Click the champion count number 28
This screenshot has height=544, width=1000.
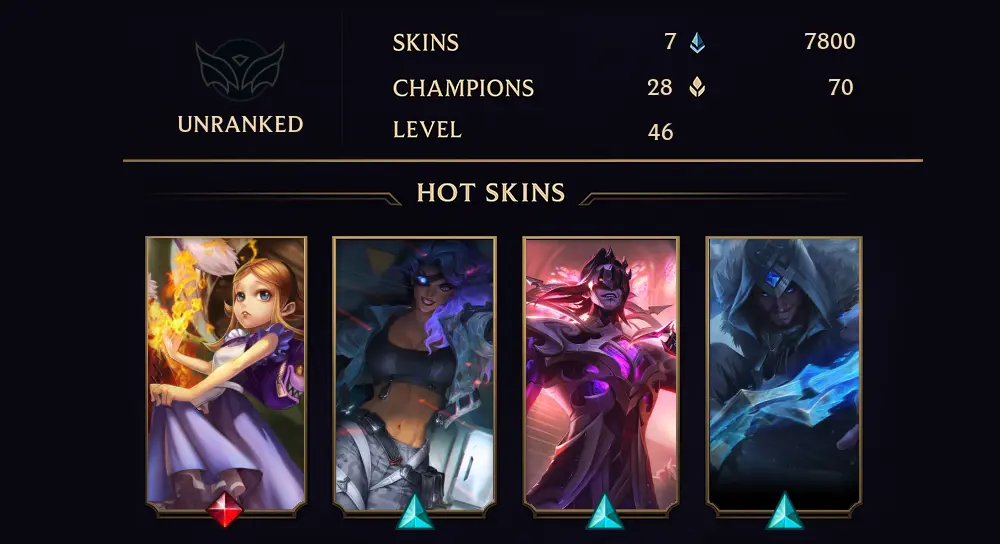[659, 87]
